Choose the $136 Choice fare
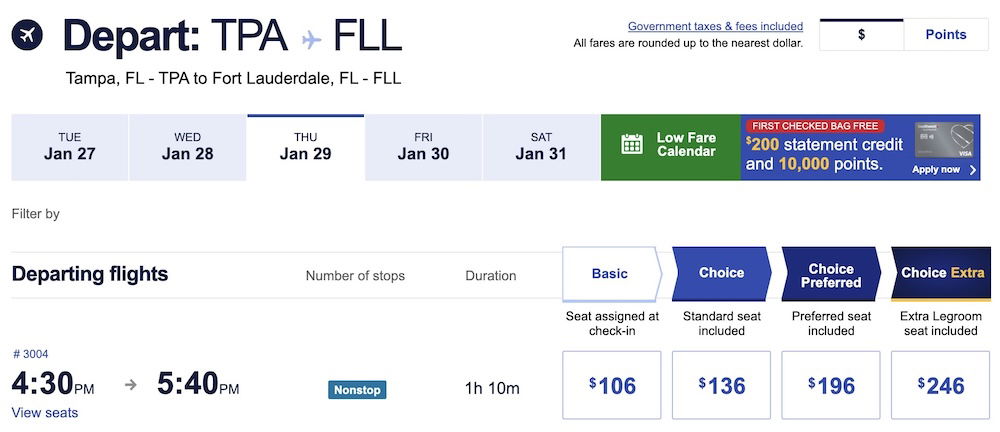Image resolution: width=1000 pixels, height=432 pixels. (722, 385)
